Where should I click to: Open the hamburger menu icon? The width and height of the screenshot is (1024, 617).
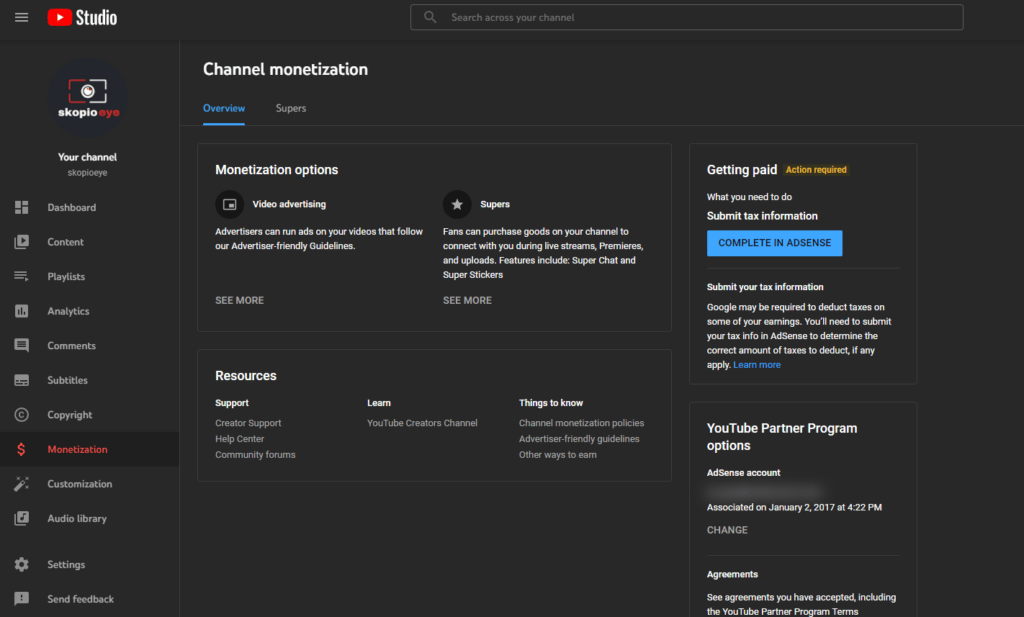tap(22, 17)
